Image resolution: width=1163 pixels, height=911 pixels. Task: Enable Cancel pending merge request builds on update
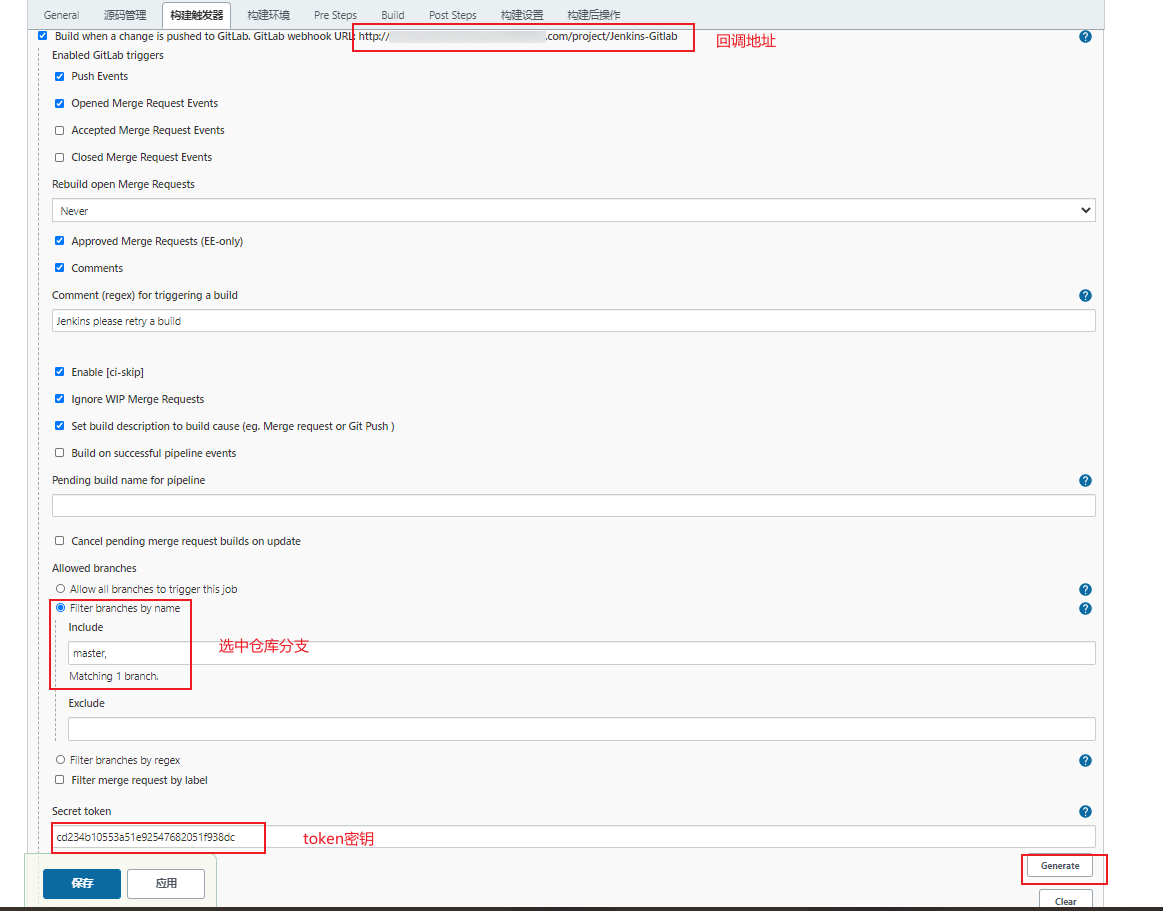pos(59,541)
